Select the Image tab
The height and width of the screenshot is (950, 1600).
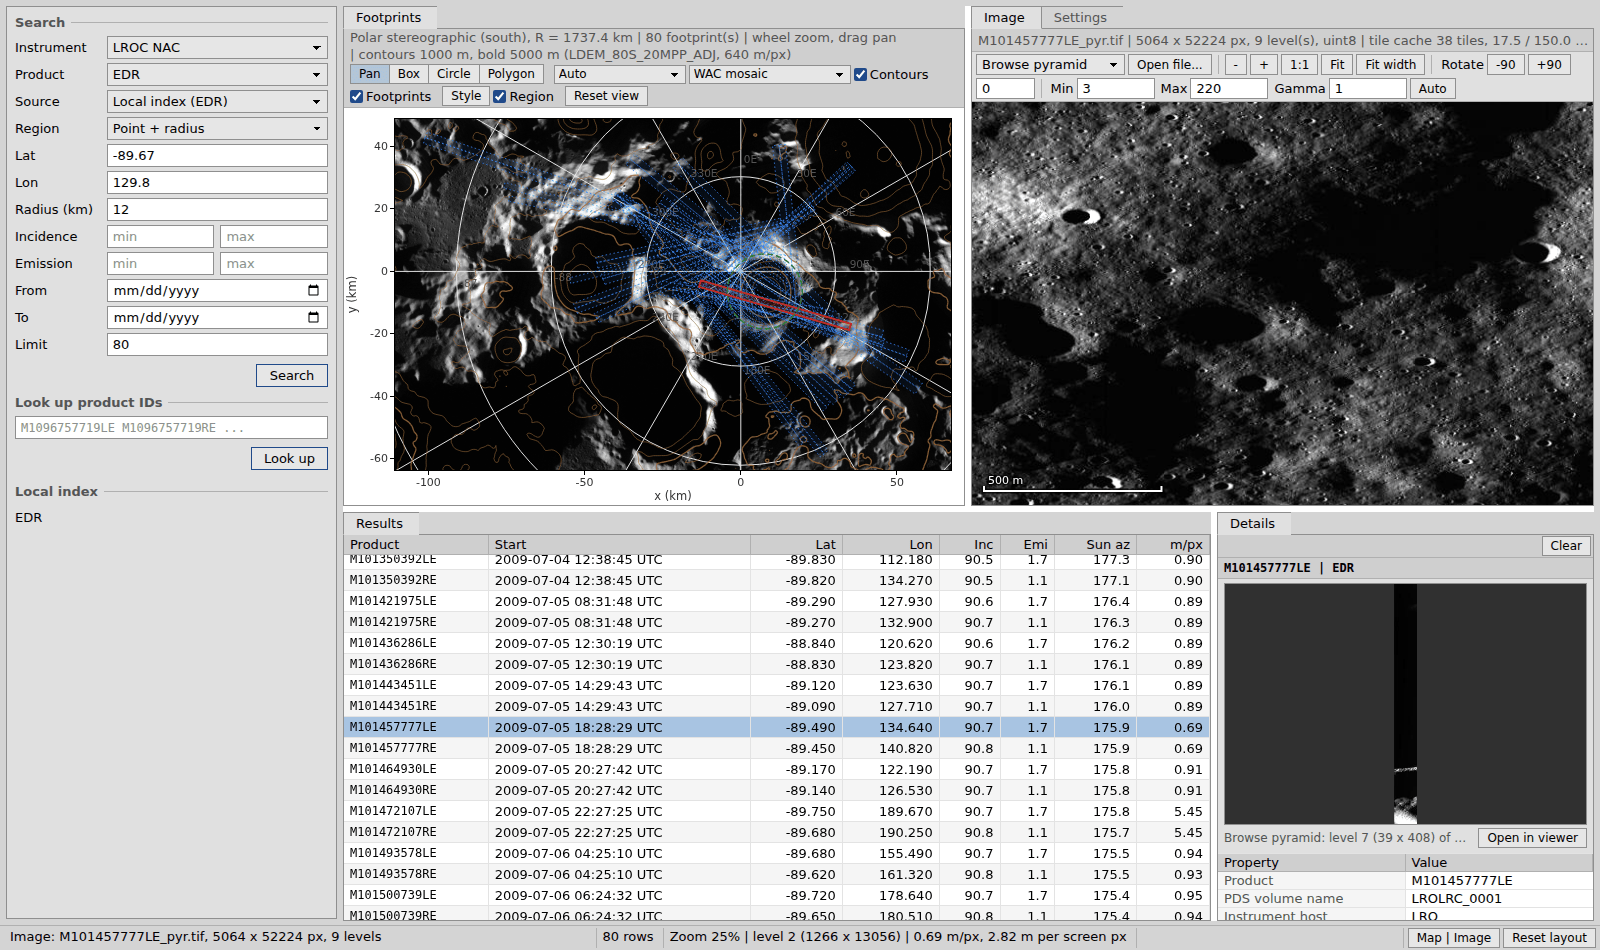pos(1004,18)
